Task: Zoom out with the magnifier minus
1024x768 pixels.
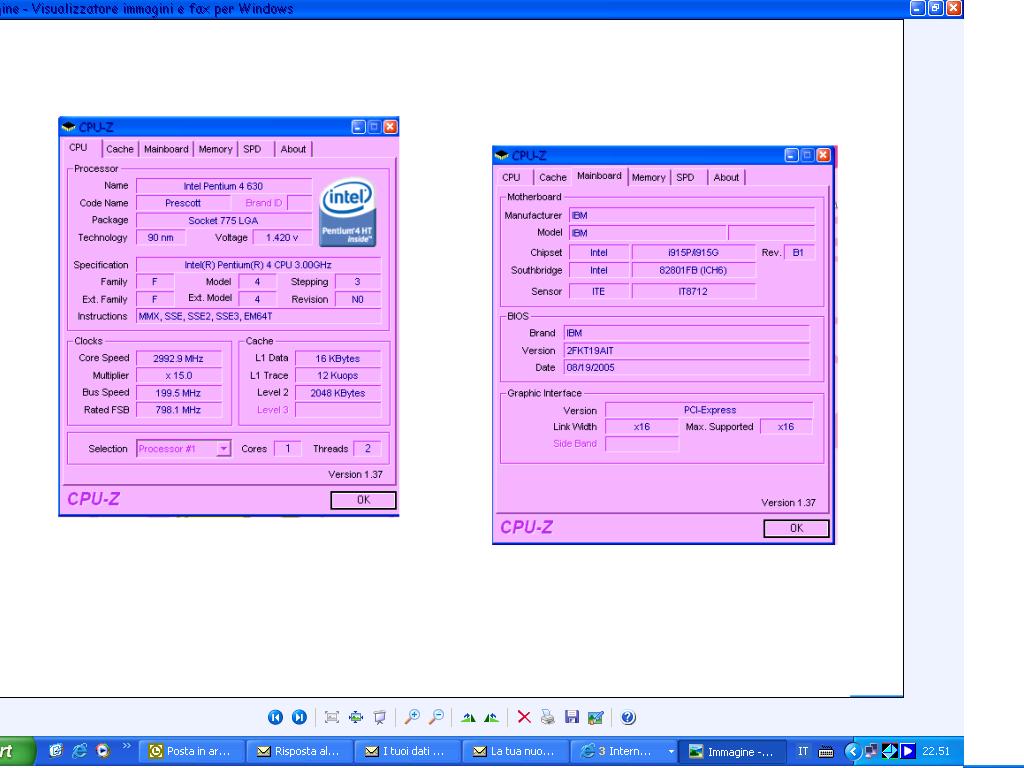Action: point(436,717)
